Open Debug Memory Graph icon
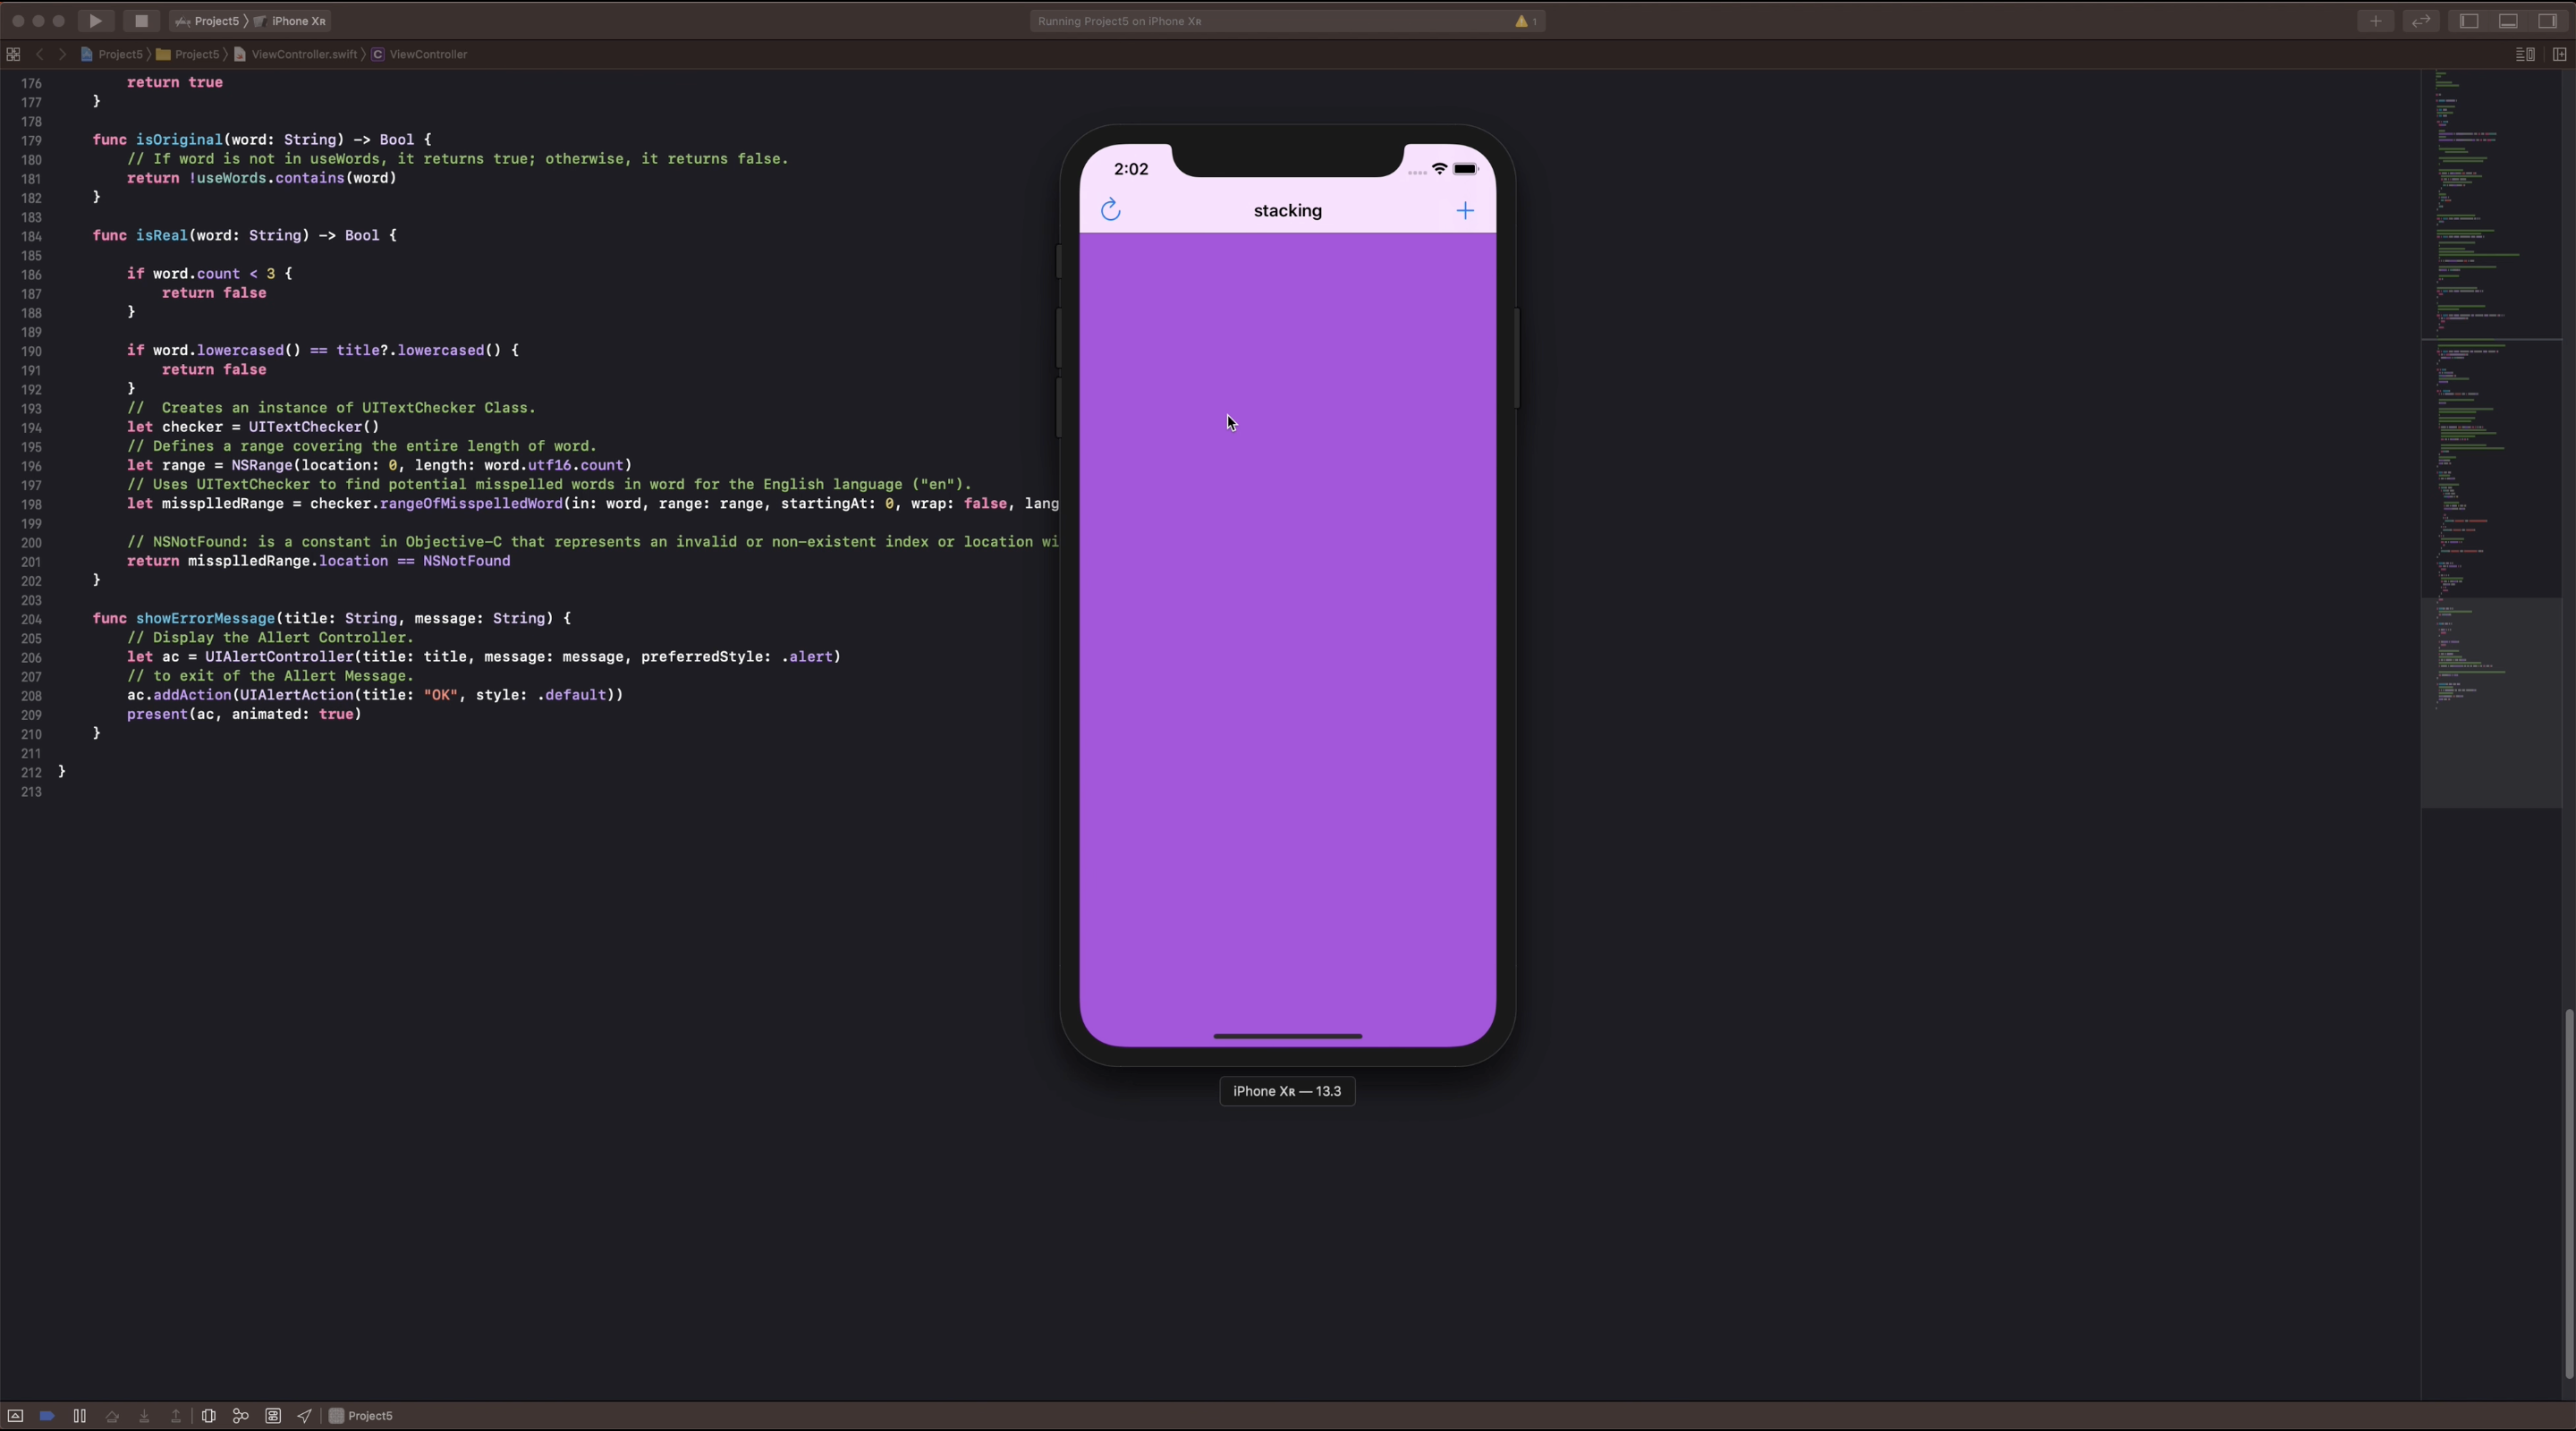The image size is (2576, 1431). pos(240,1416)
